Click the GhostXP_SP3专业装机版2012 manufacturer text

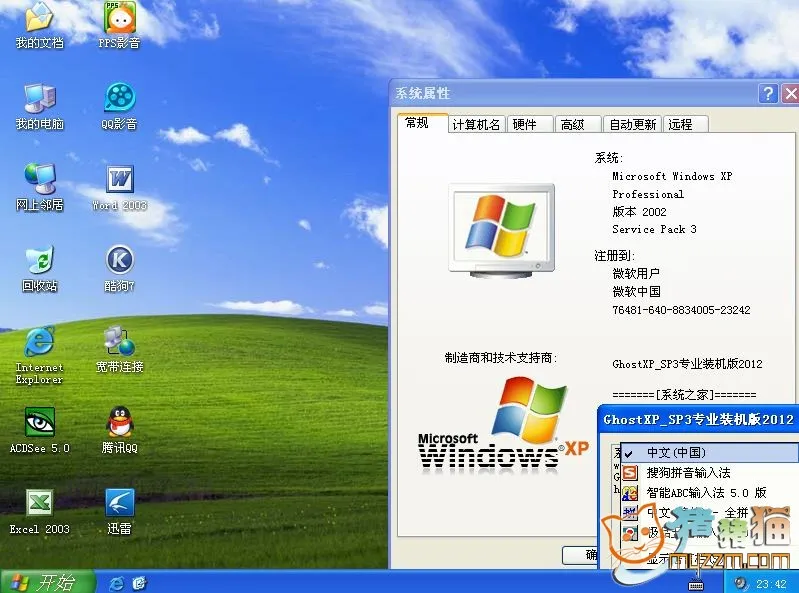687,364
